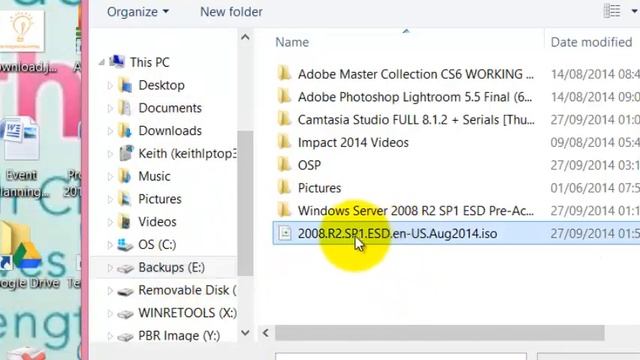640x360 pixels.
Task: File list horizontal scroll left arrow
Action: [266, 333]
